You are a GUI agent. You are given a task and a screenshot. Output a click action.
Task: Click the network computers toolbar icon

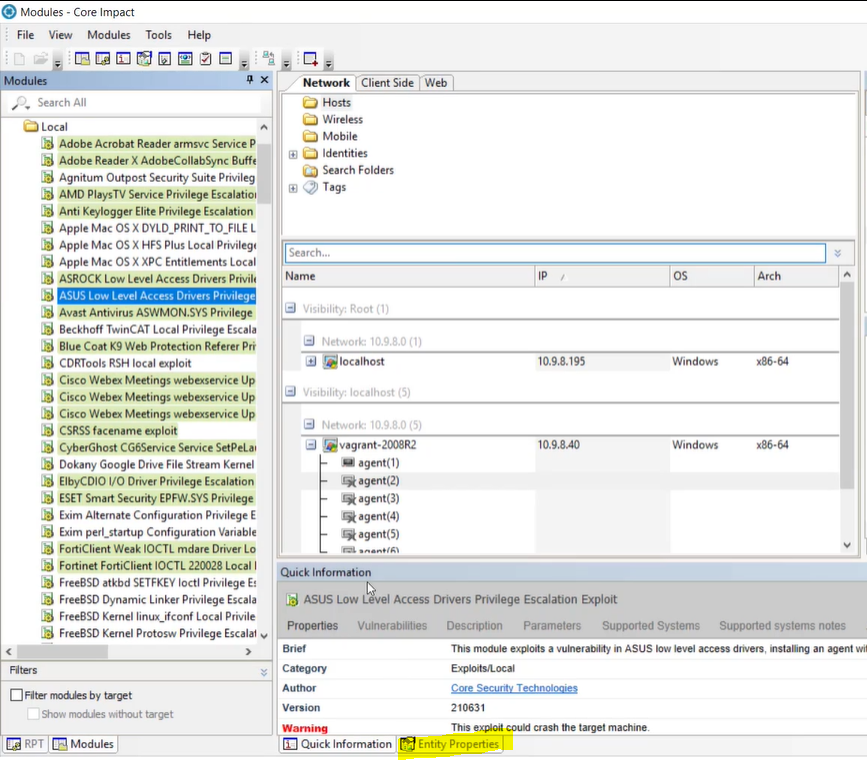(x=269, y=59)
